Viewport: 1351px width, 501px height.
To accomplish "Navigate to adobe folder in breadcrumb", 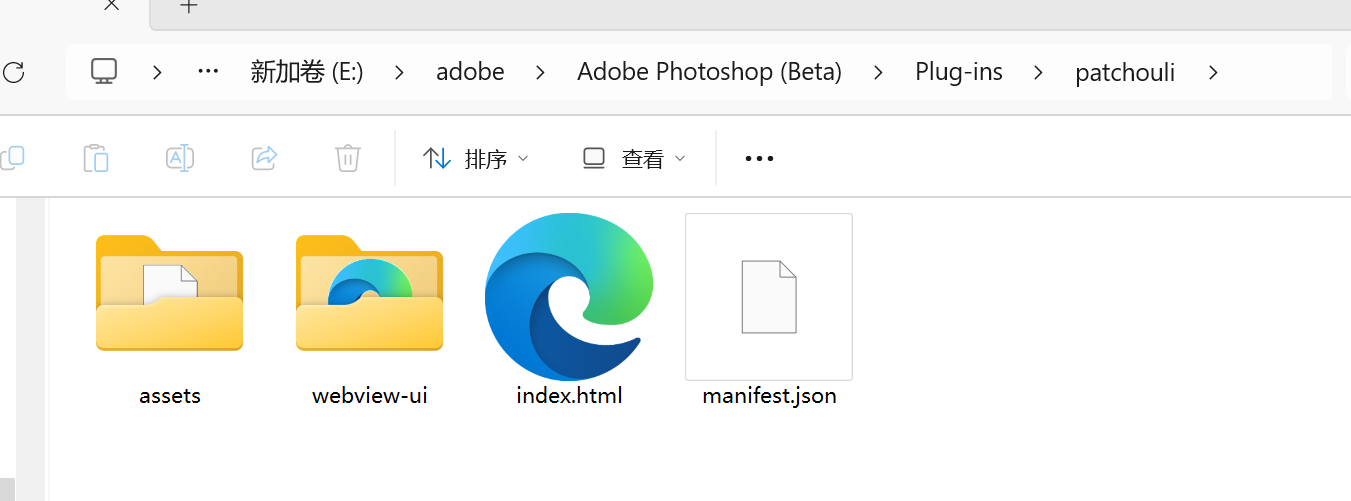I will (470, 72).
